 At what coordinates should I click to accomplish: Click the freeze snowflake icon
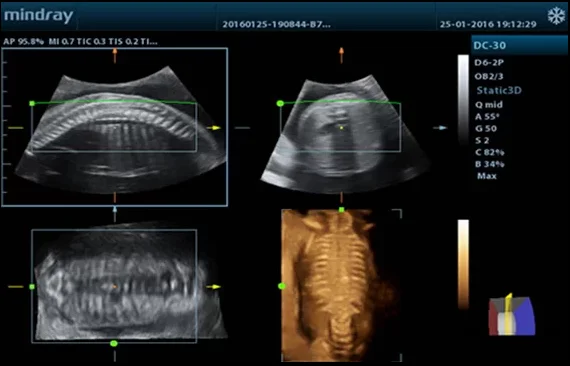point(557,16)
